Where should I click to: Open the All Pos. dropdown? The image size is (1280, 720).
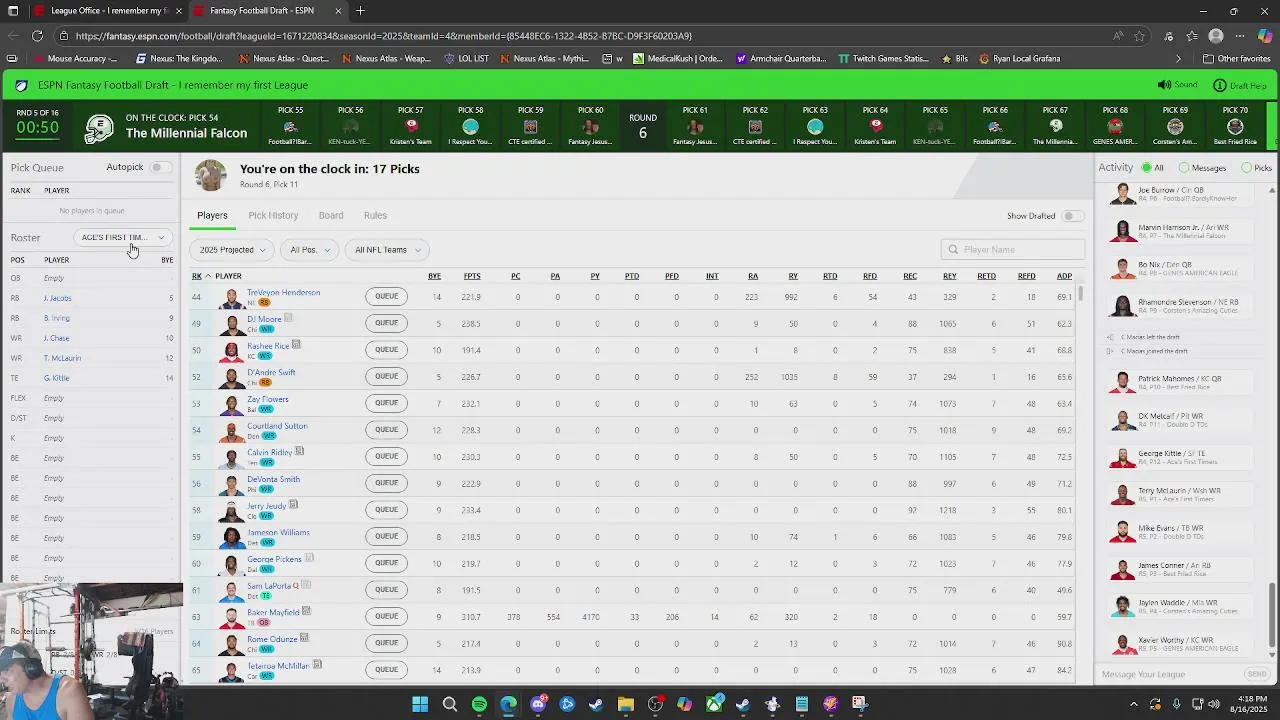coord(309,250)
